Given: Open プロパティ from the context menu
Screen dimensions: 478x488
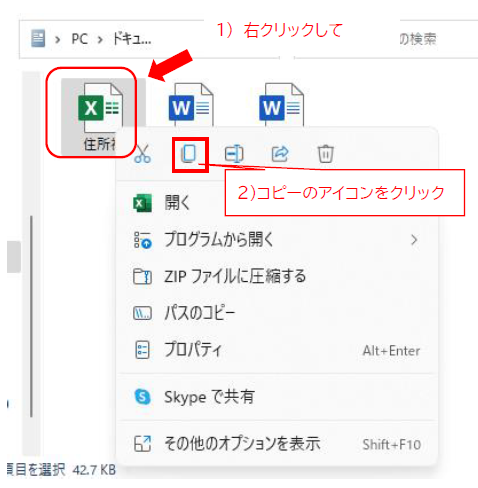Looking at the screenshot, I should [x=277, y=350].
